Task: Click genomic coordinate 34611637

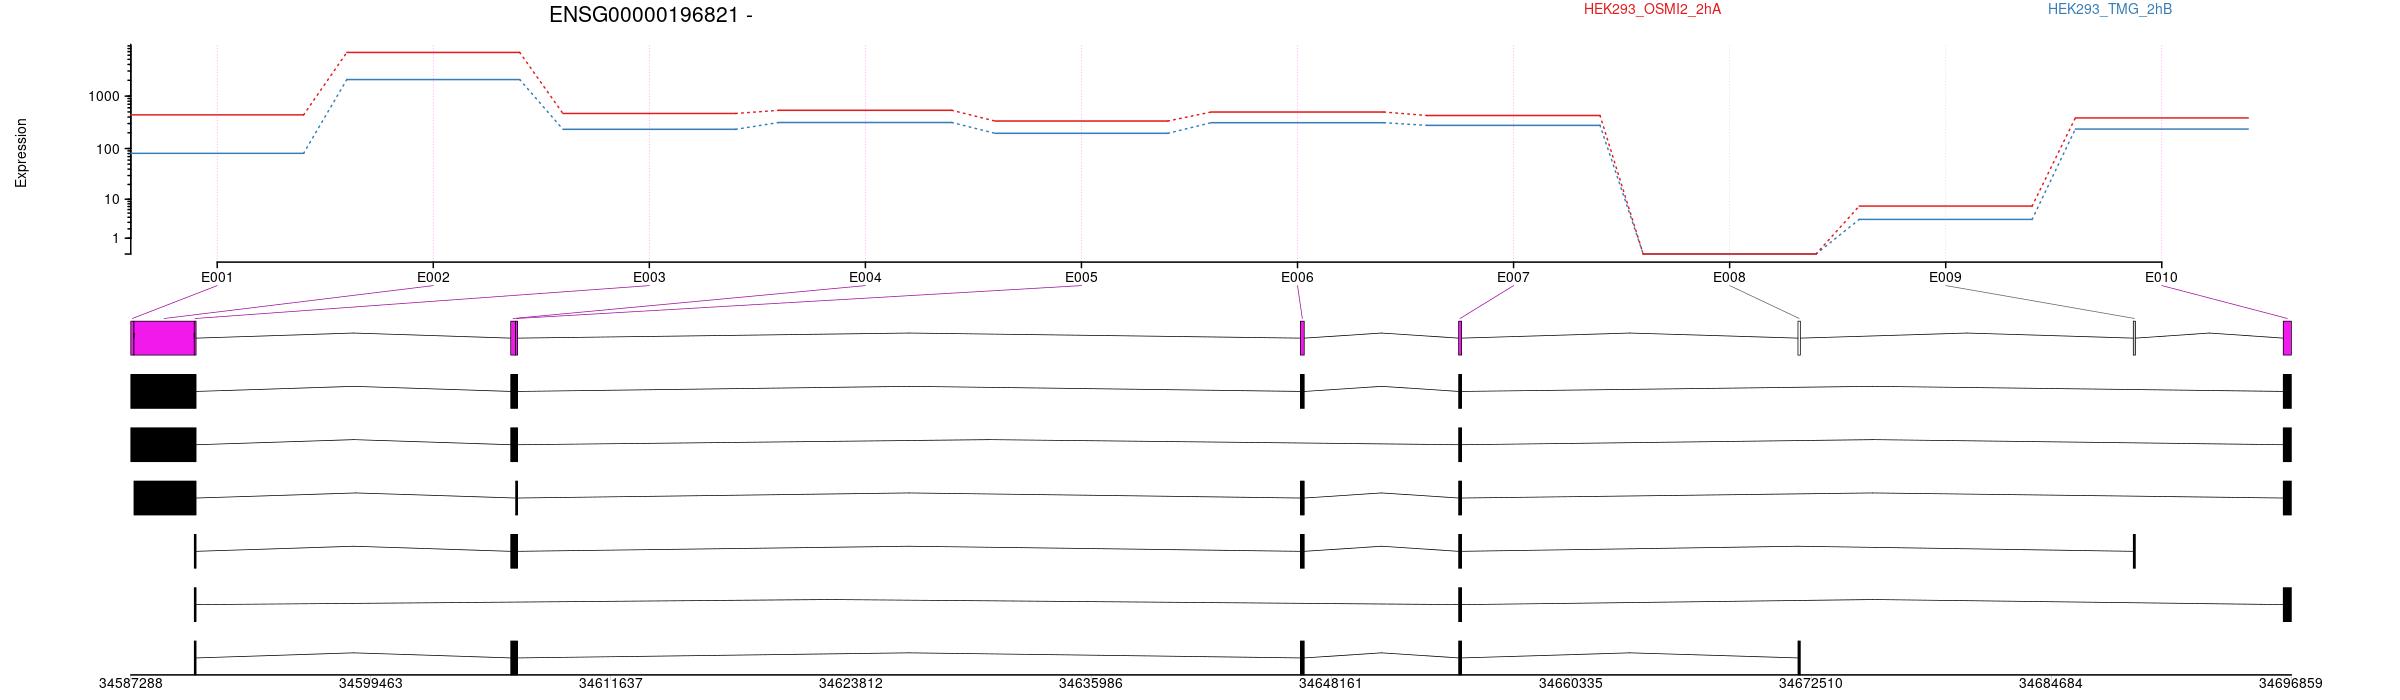Action: (610, 684)
